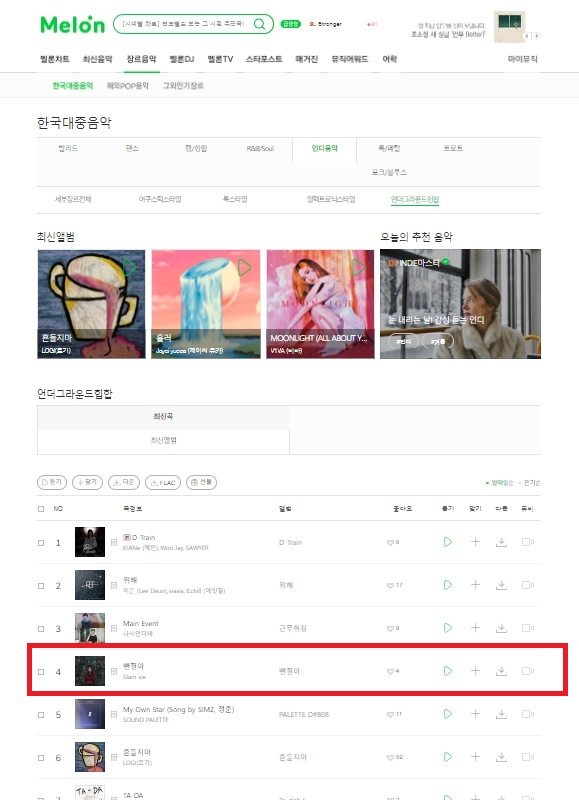Download track 6 using arrow icon
Screen dimensions: 579x800
tap(501, 757)
